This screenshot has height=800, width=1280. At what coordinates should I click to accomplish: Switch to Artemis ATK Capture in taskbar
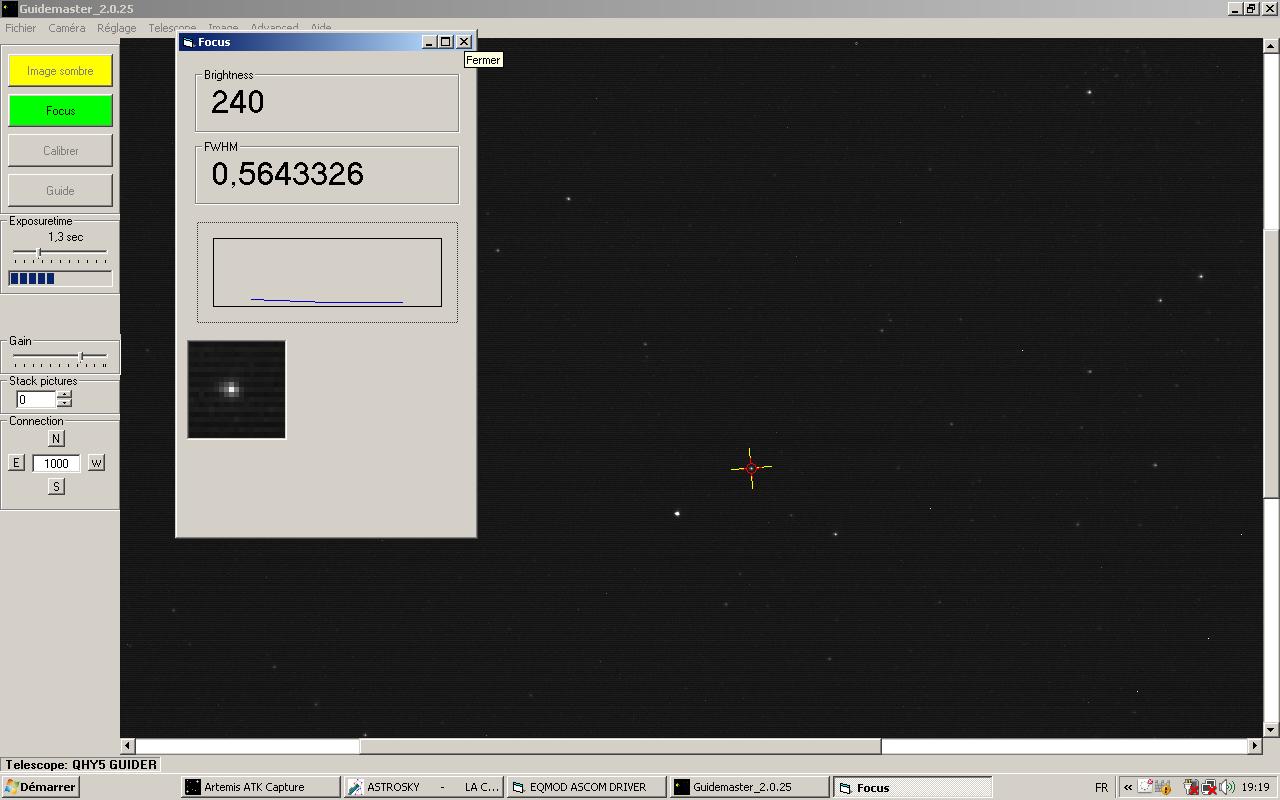(x=260, y=787)
